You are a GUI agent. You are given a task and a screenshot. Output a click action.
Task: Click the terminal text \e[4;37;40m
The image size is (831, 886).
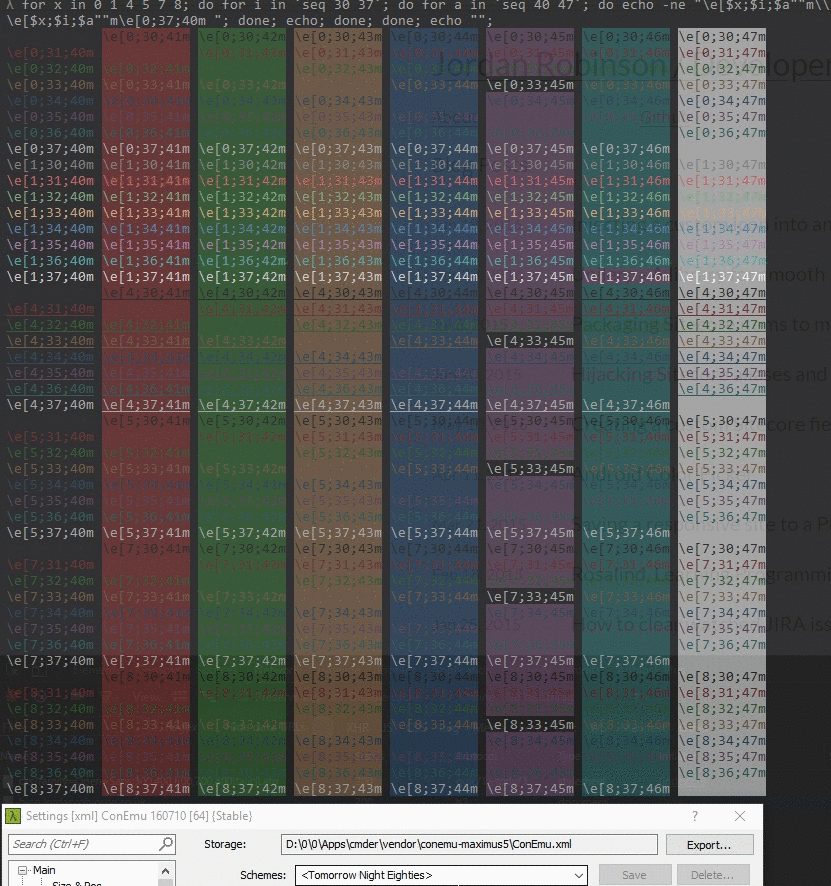(50, 405)
